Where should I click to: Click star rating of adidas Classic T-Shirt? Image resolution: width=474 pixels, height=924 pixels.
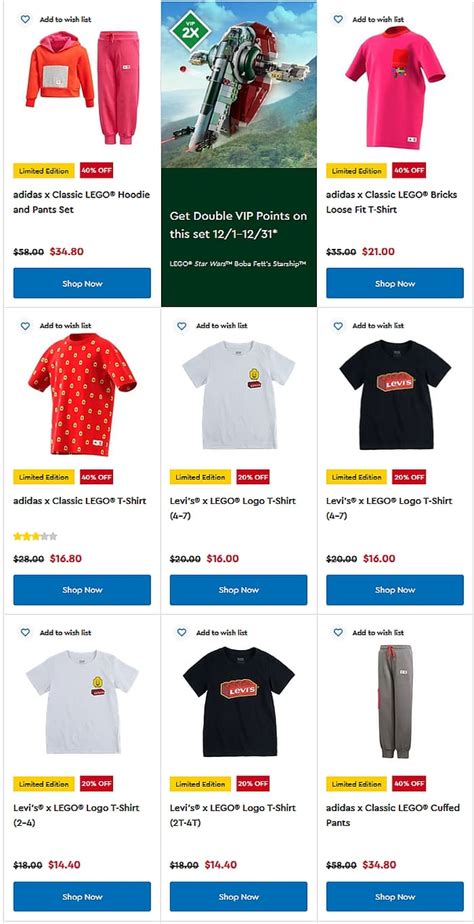coord(35,536)
